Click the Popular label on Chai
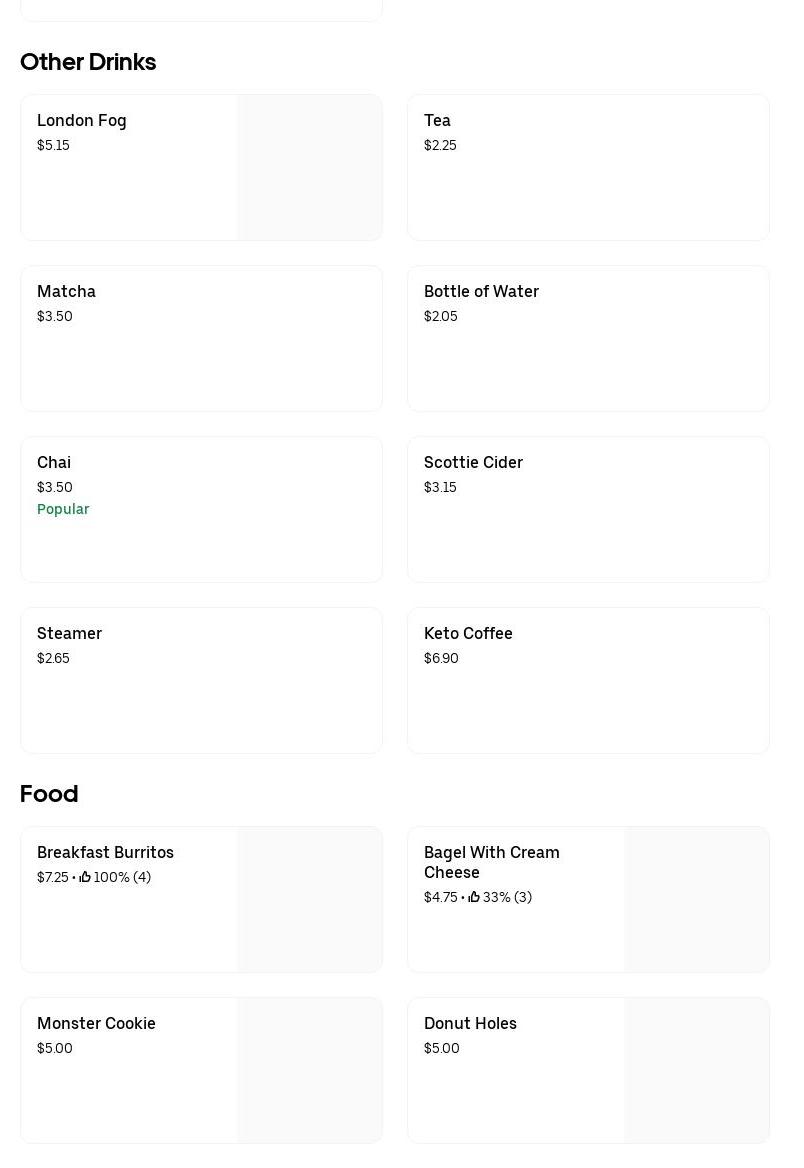The image size is (804, 1168). 63,509
